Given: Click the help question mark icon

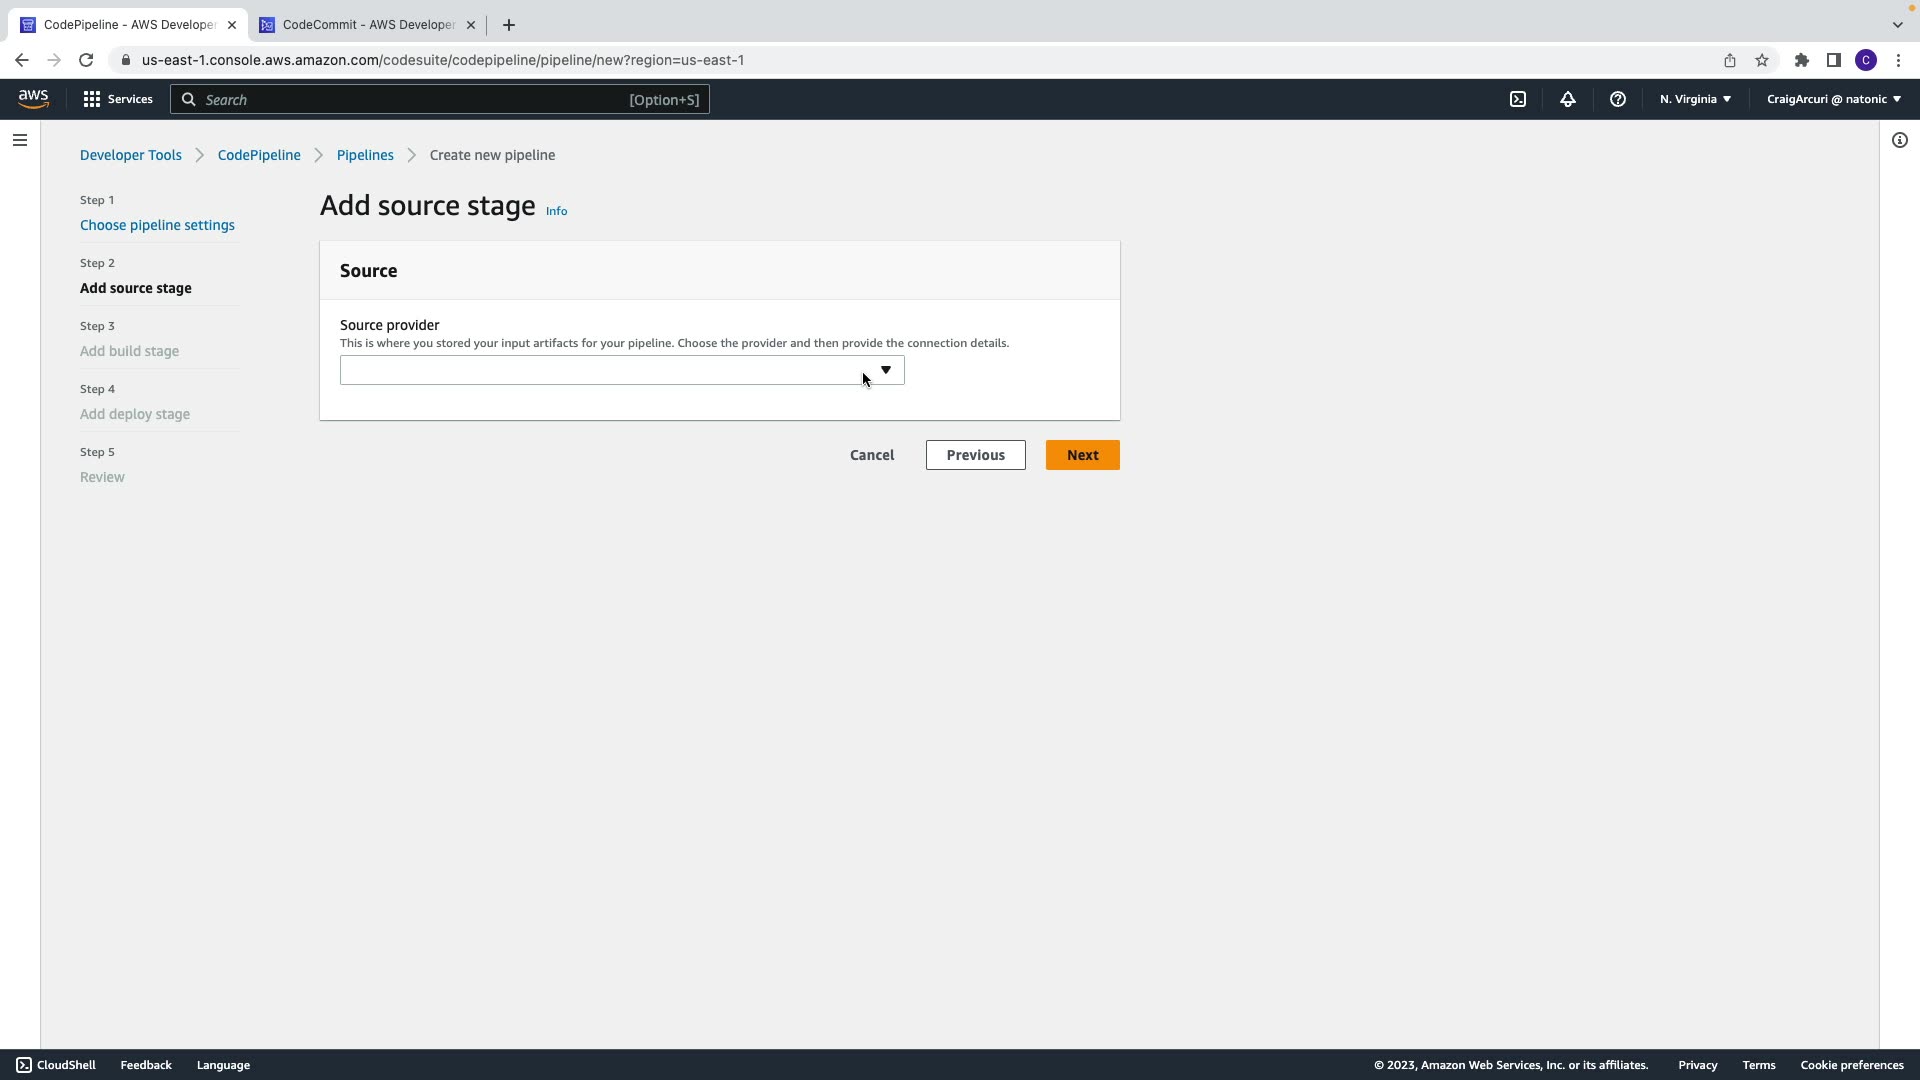Looking at the screenshot, I should pyautogui.click(x=1617, y=99).
